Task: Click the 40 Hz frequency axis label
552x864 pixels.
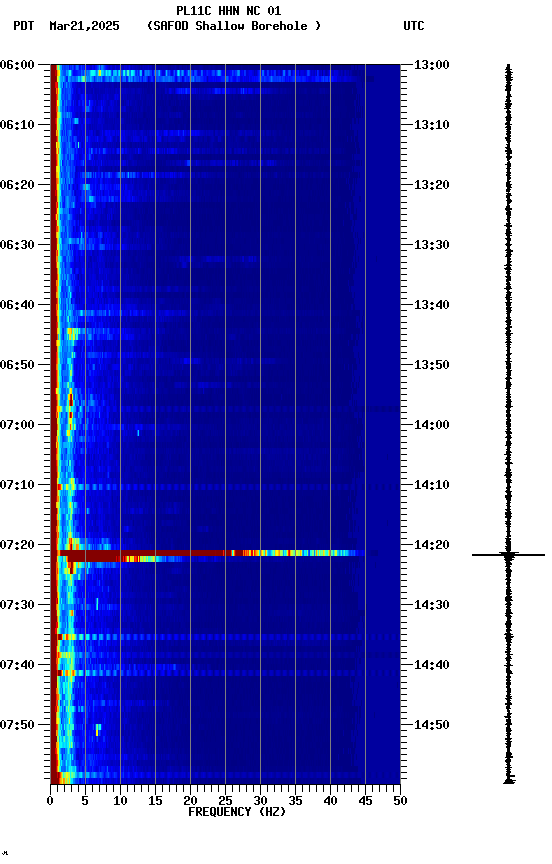Action: pos(330,801)
